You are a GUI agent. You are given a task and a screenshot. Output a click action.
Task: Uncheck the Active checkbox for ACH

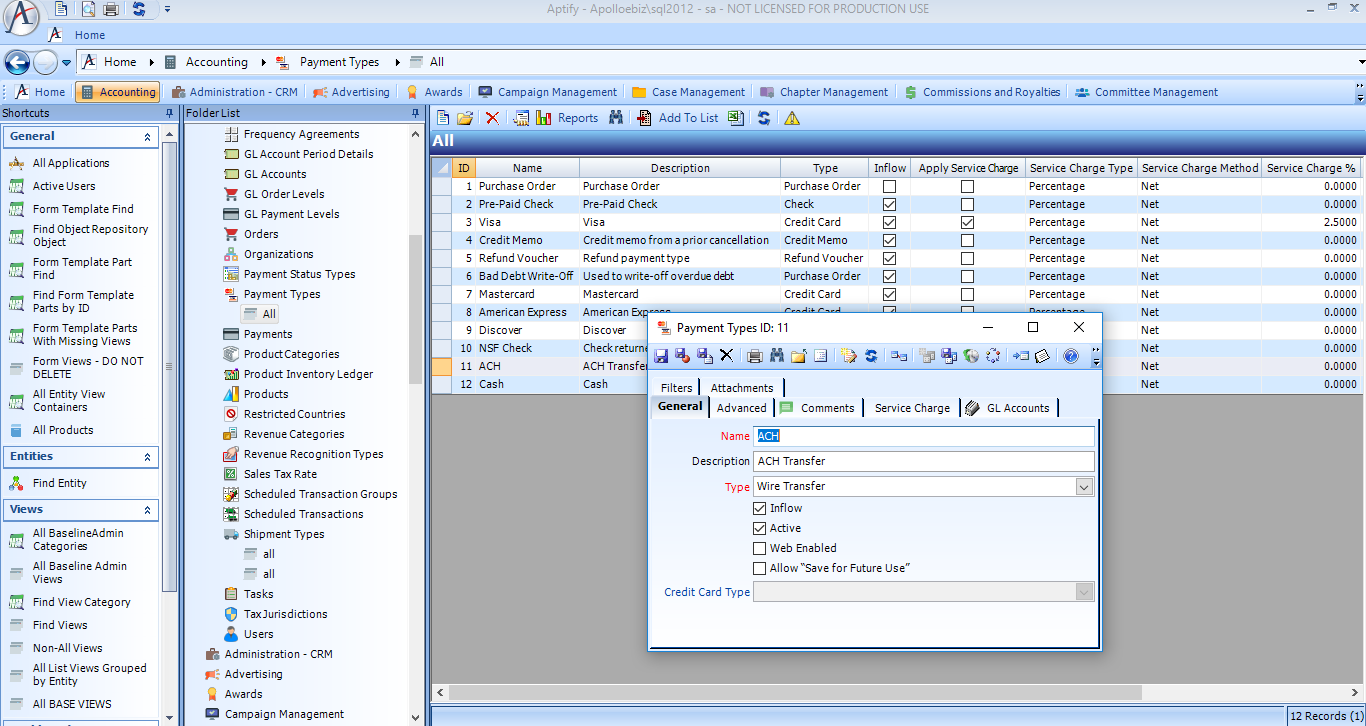coord(759,528)
